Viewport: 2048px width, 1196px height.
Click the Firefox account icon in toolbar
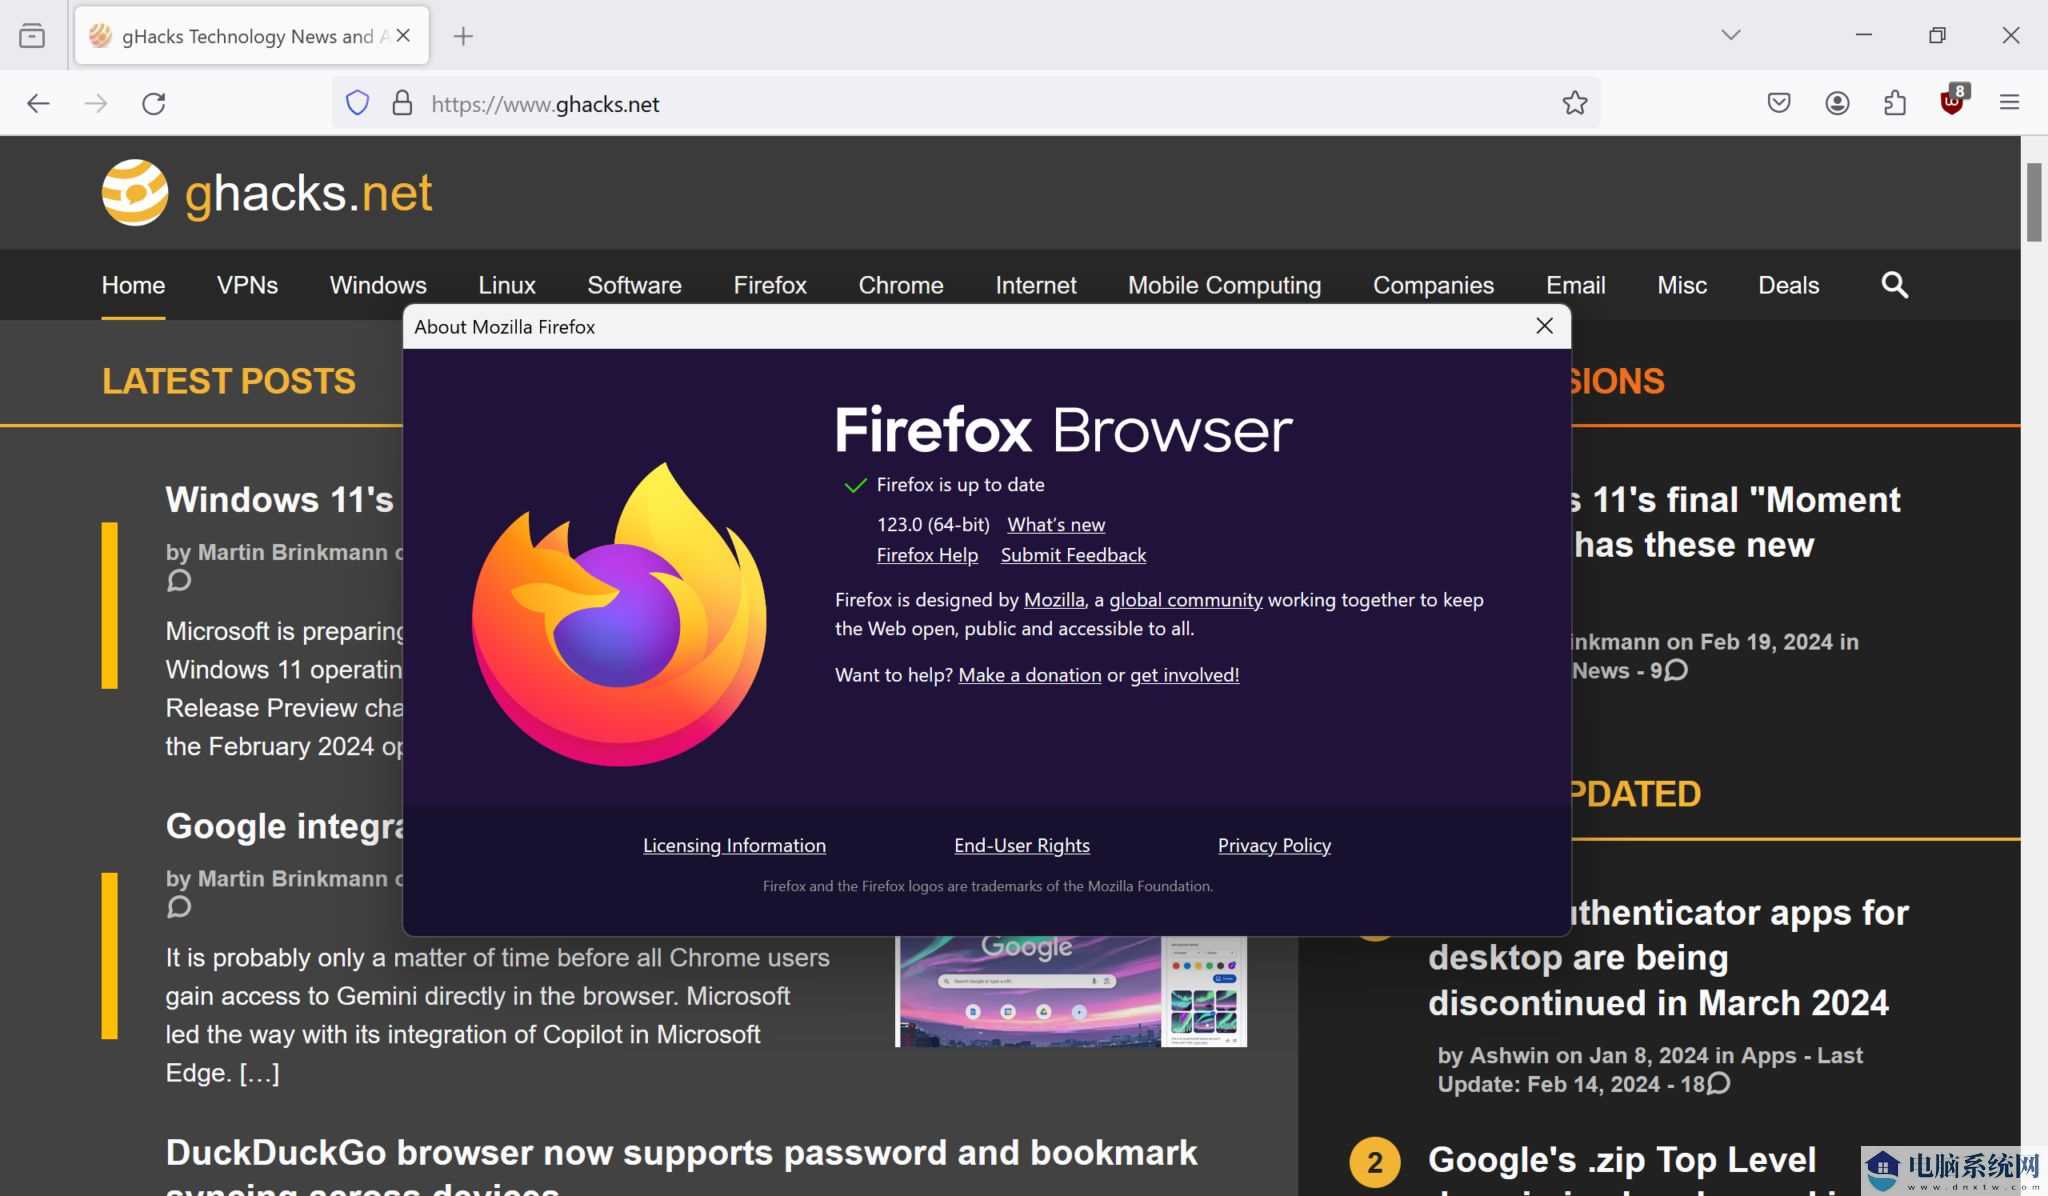coord(1836,103)
